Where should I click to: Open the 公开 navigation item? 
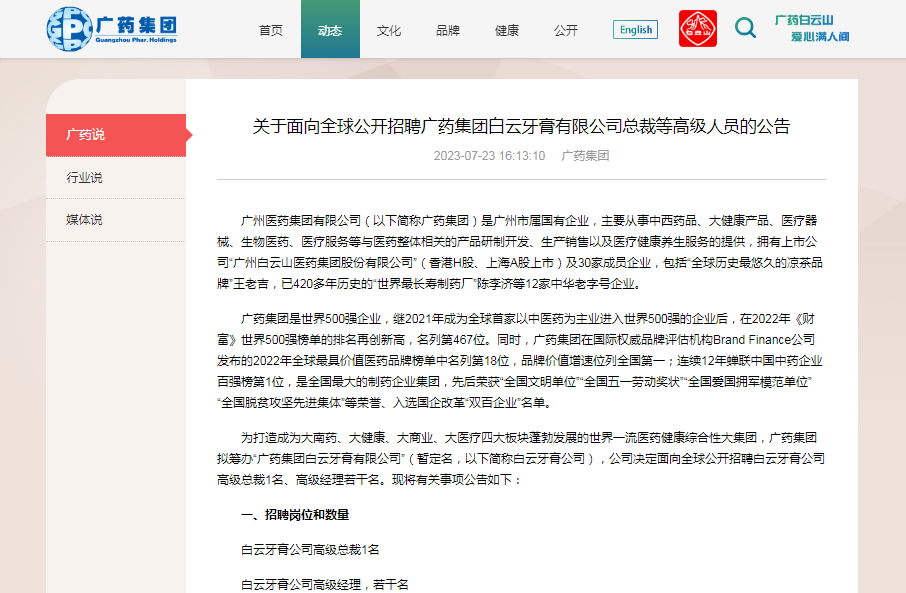tap(566, 30)
